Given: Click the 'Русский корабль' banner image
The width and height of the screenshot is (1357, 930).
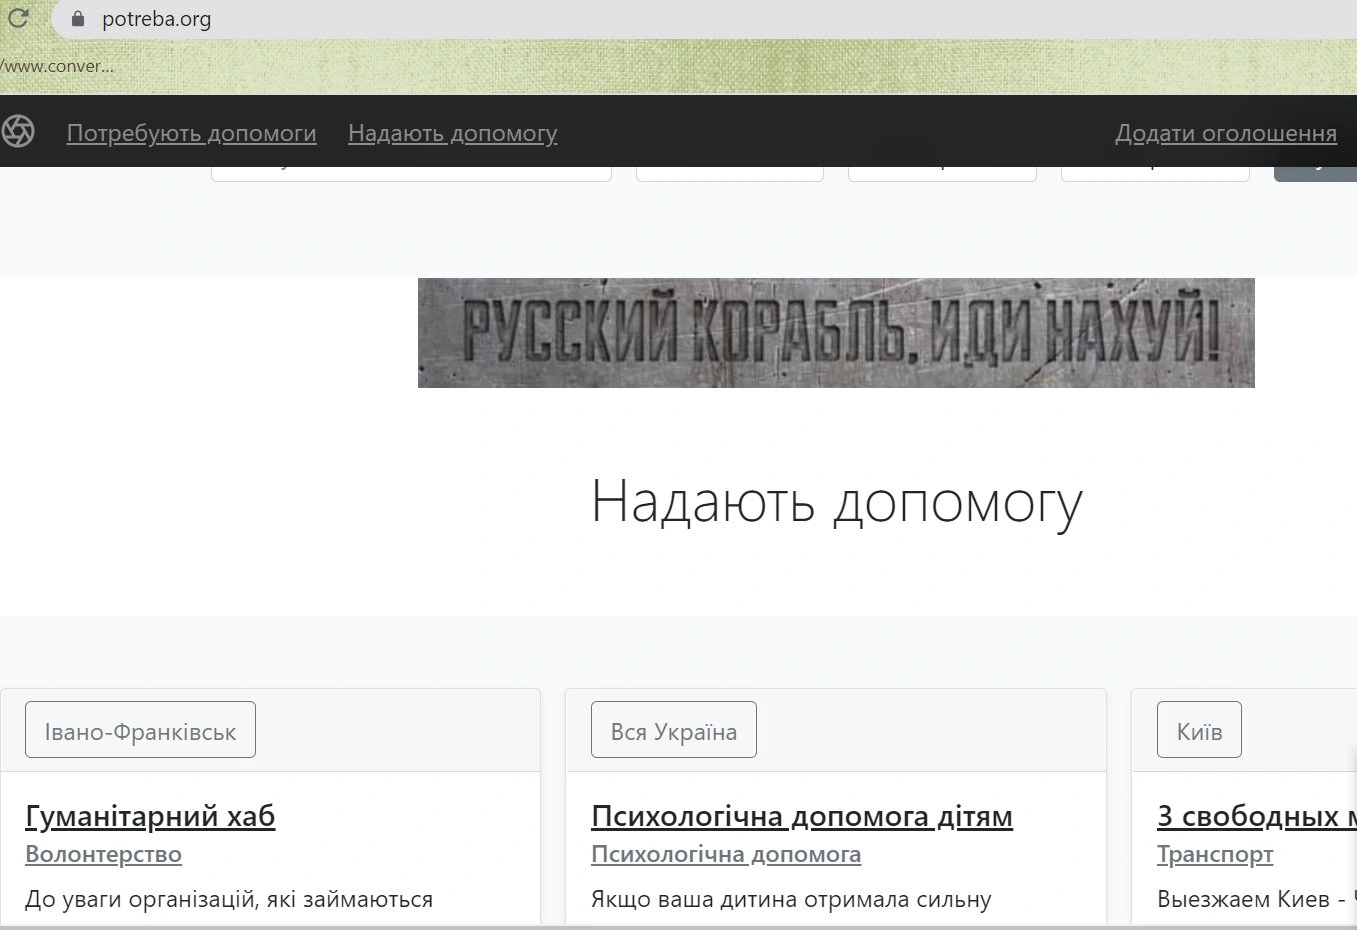Looking at the screenshot, I should click(836, 333).
